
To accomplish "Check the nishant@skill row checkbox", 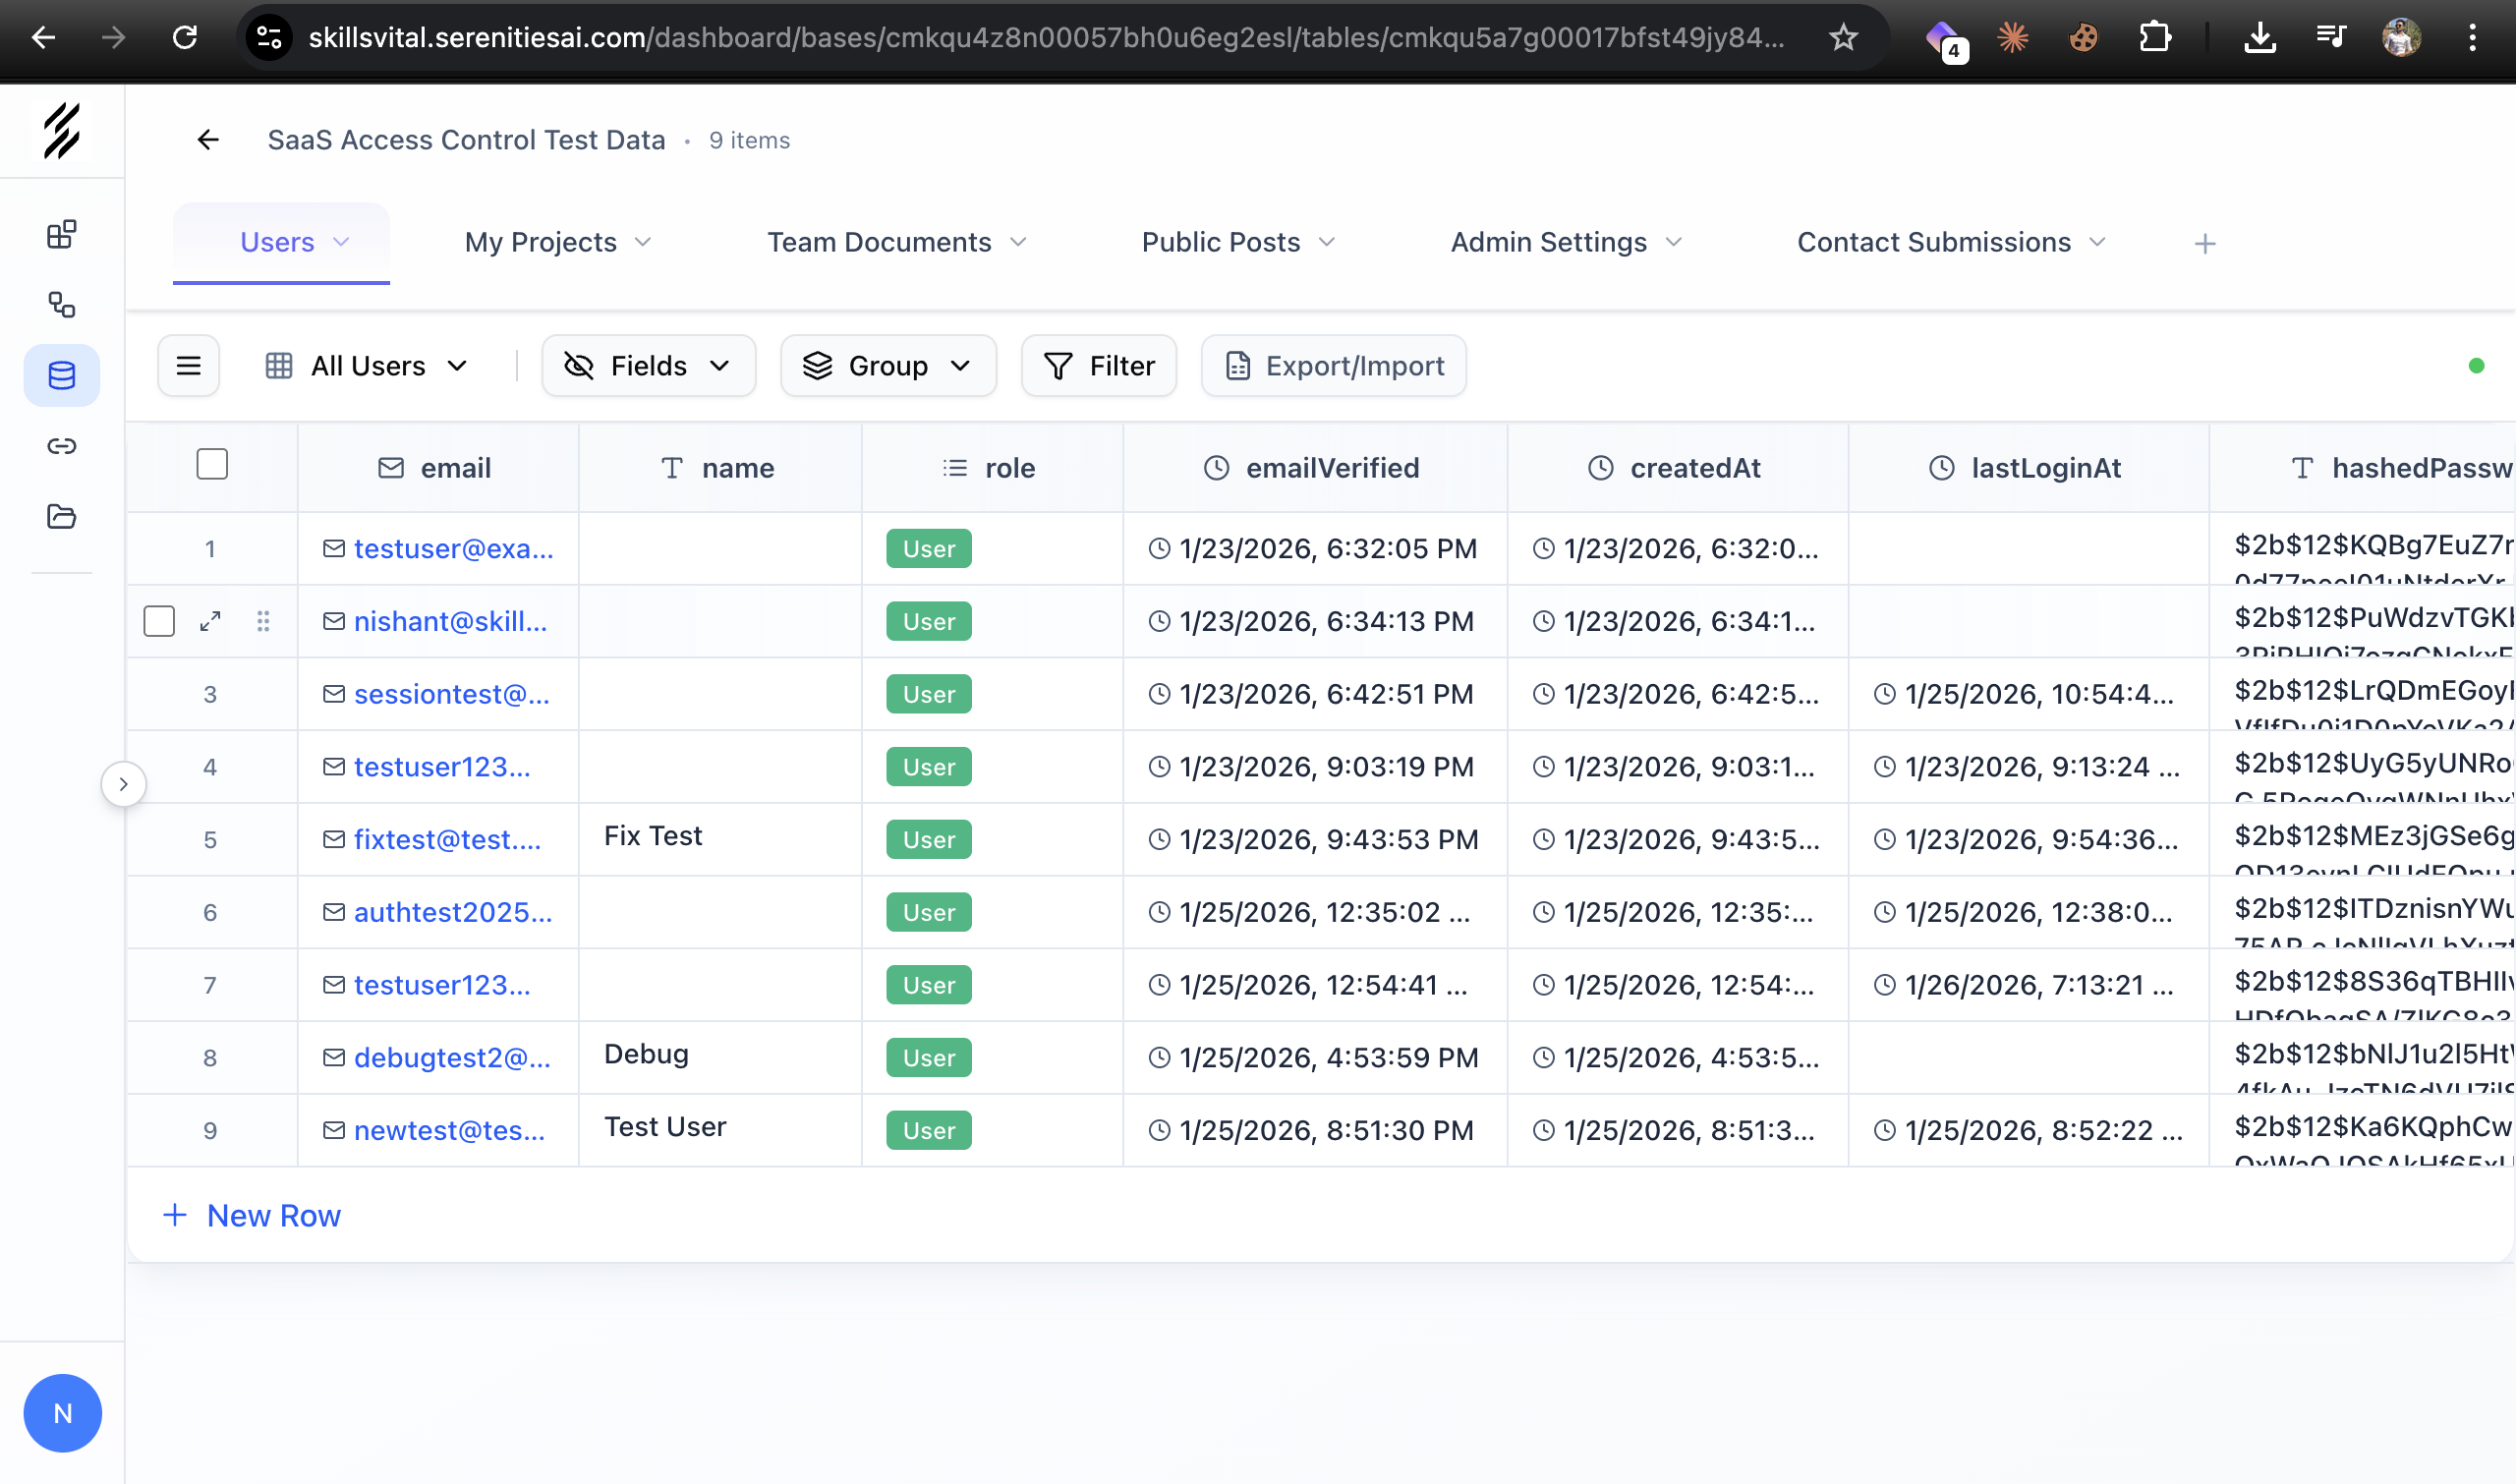I will (159, 621).
